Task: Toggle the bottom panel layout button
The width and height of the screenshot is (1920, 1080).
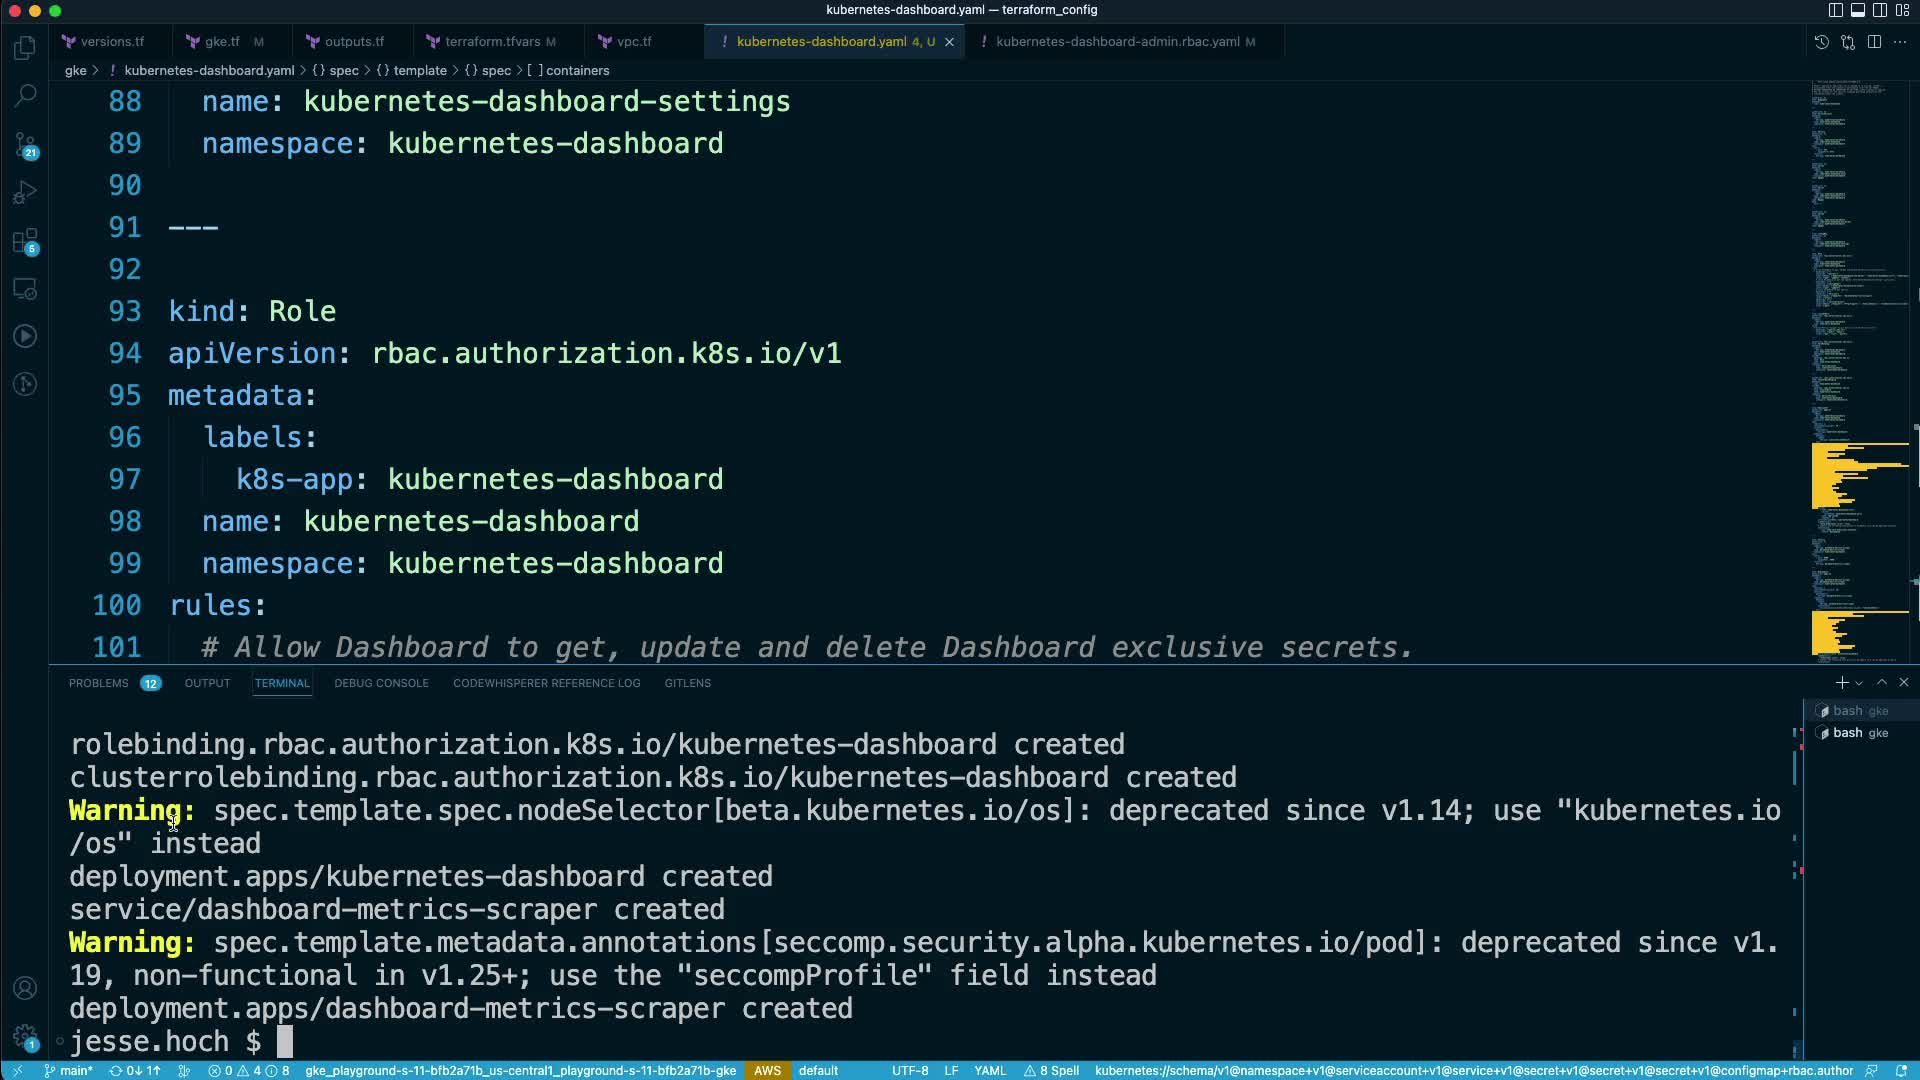Action: [x=1857, y=10]
